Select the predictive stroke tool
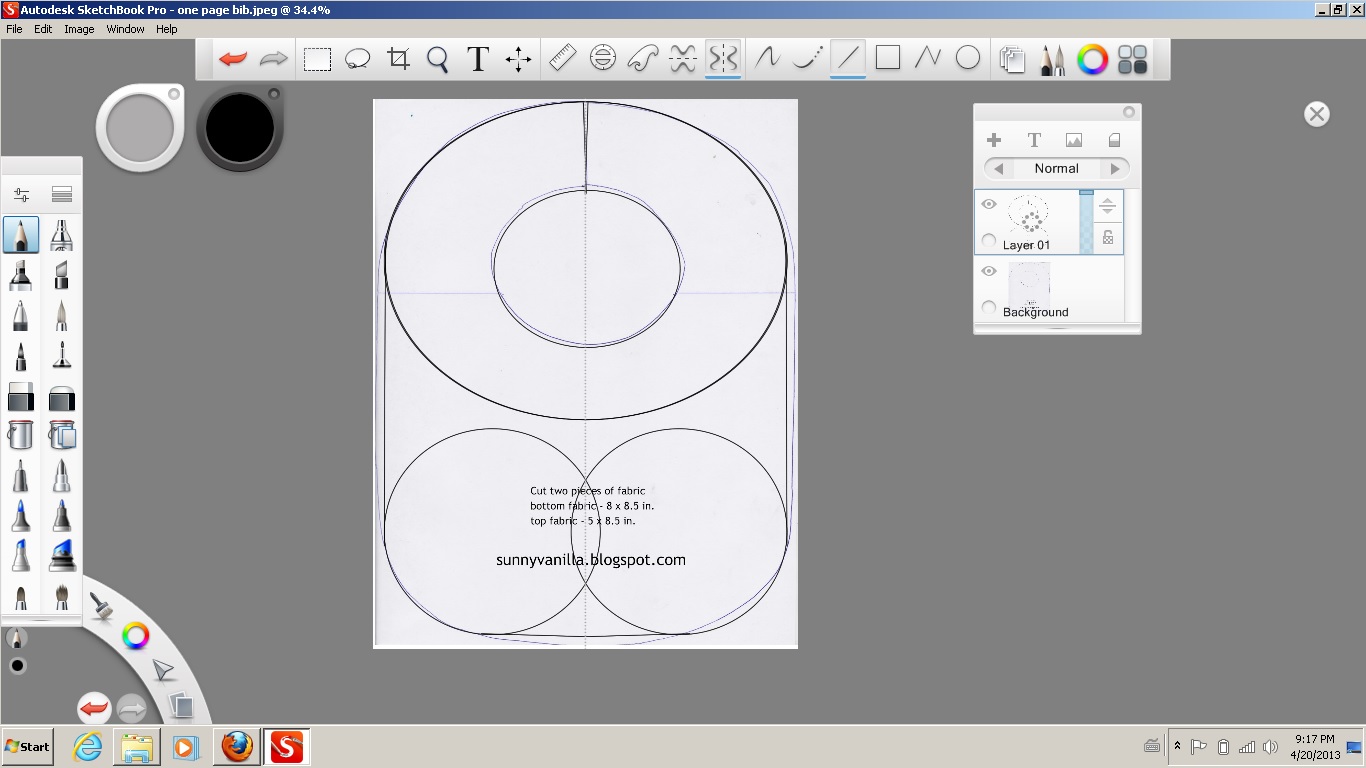Screen dimensions: 1366x768 [807, 59]
